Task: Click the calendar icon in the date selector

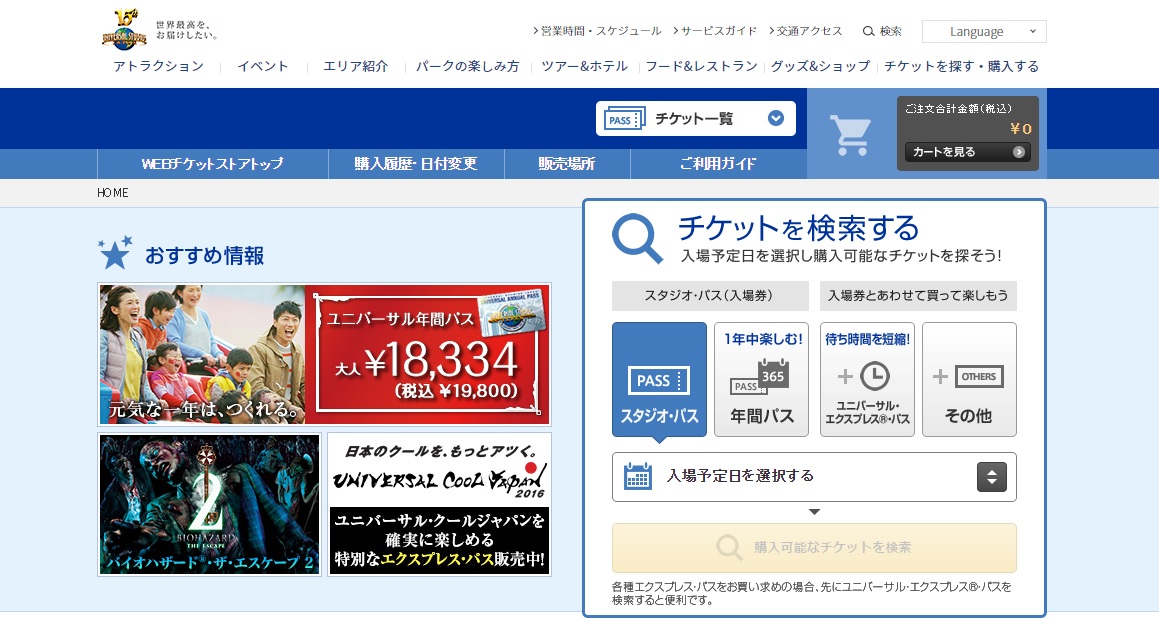Action: (638, 476)
